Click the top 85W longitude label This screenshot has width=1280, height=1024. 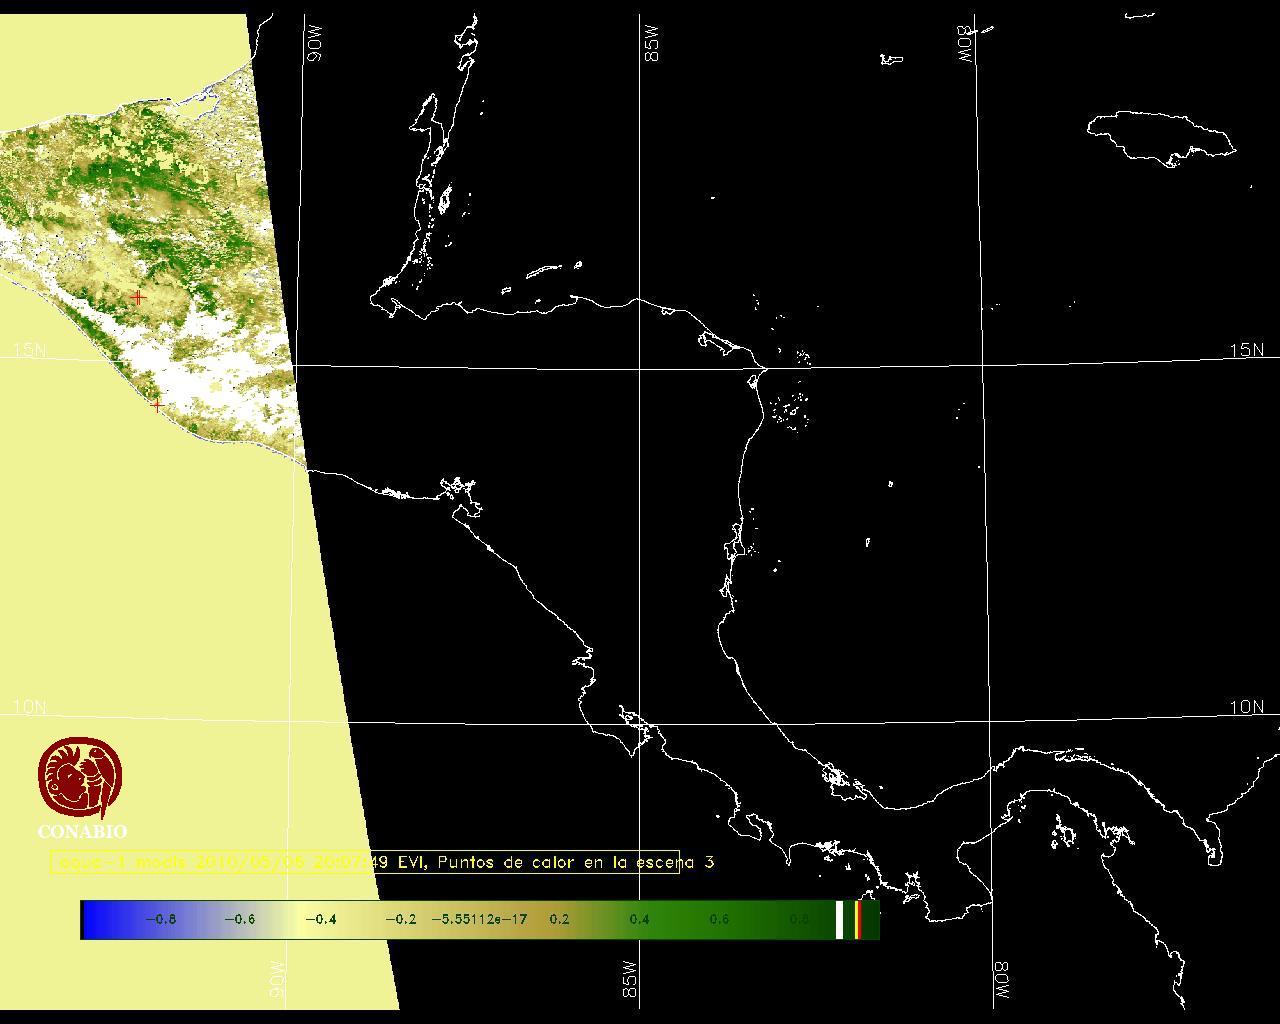(x=652, y=44)
